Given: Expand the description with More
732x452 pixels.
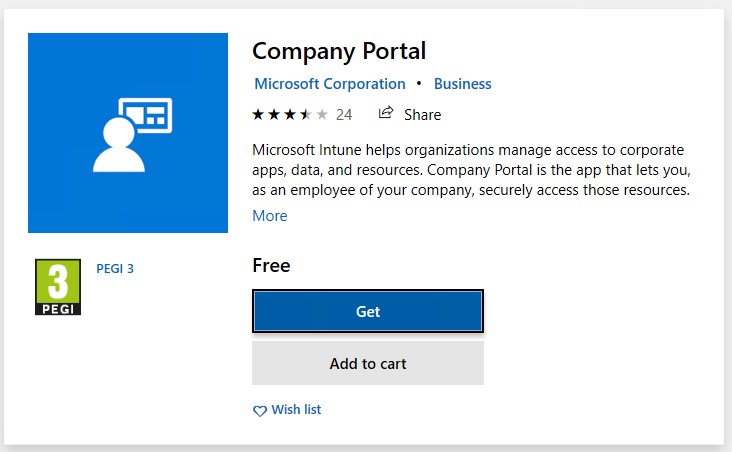Looking at the screenshot, I should tap(270, 216).
